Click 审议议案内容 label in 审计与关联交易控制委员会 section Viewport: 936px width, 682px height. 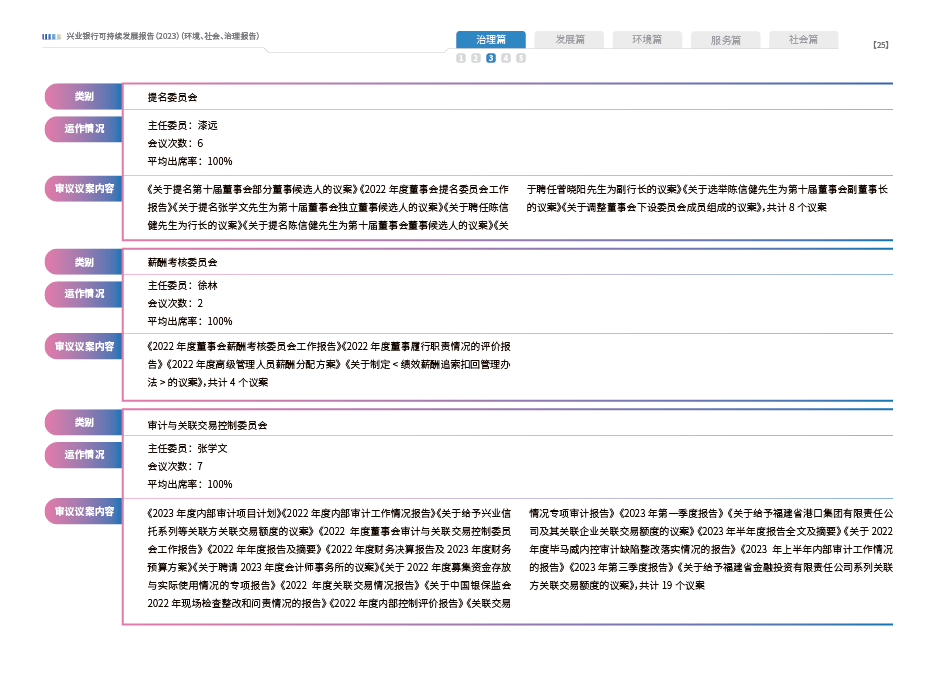coord(83,512)
